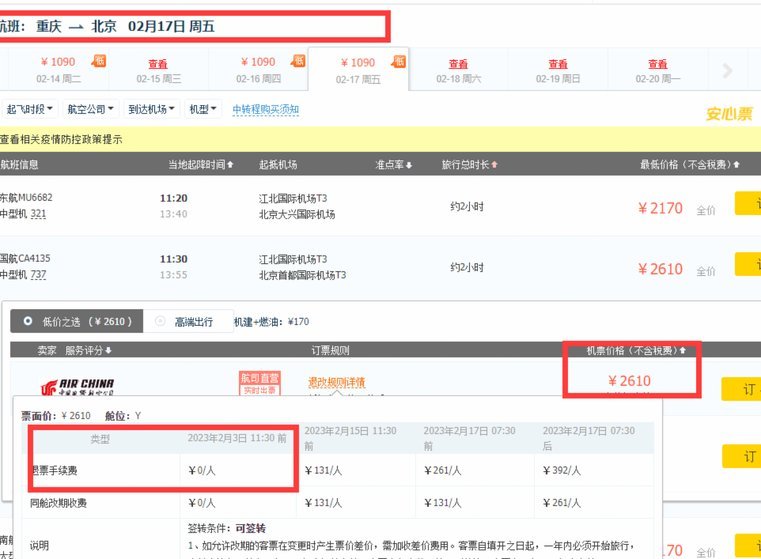Click aircraft type link 321

click(x=38, y=214)
